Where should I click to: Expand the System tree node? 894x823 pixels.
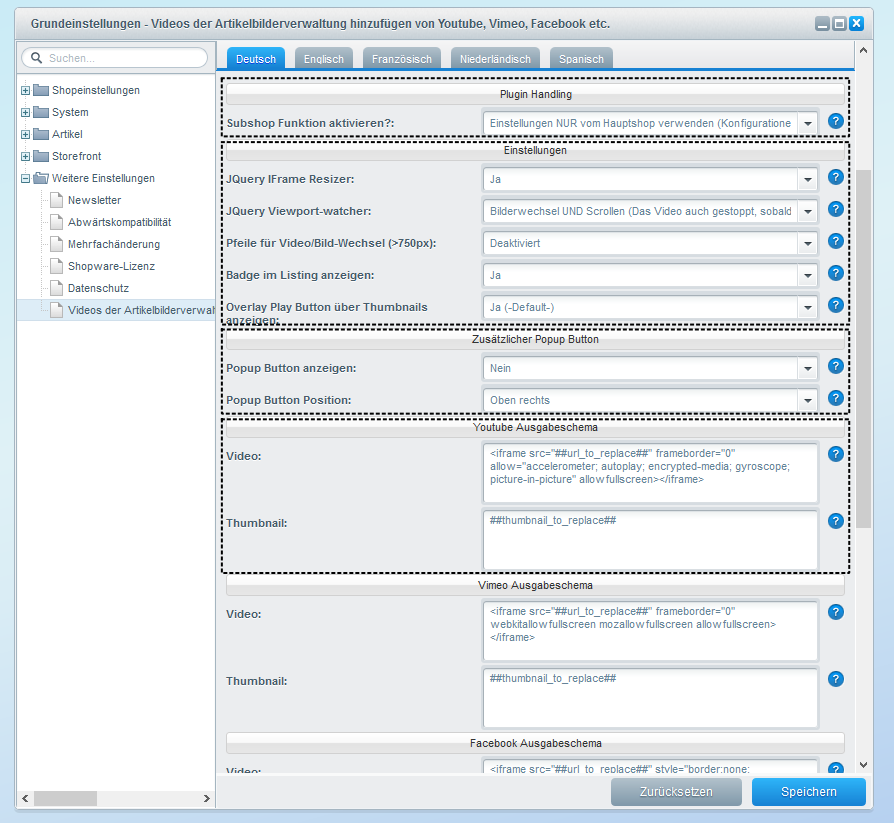click(25, 112)
